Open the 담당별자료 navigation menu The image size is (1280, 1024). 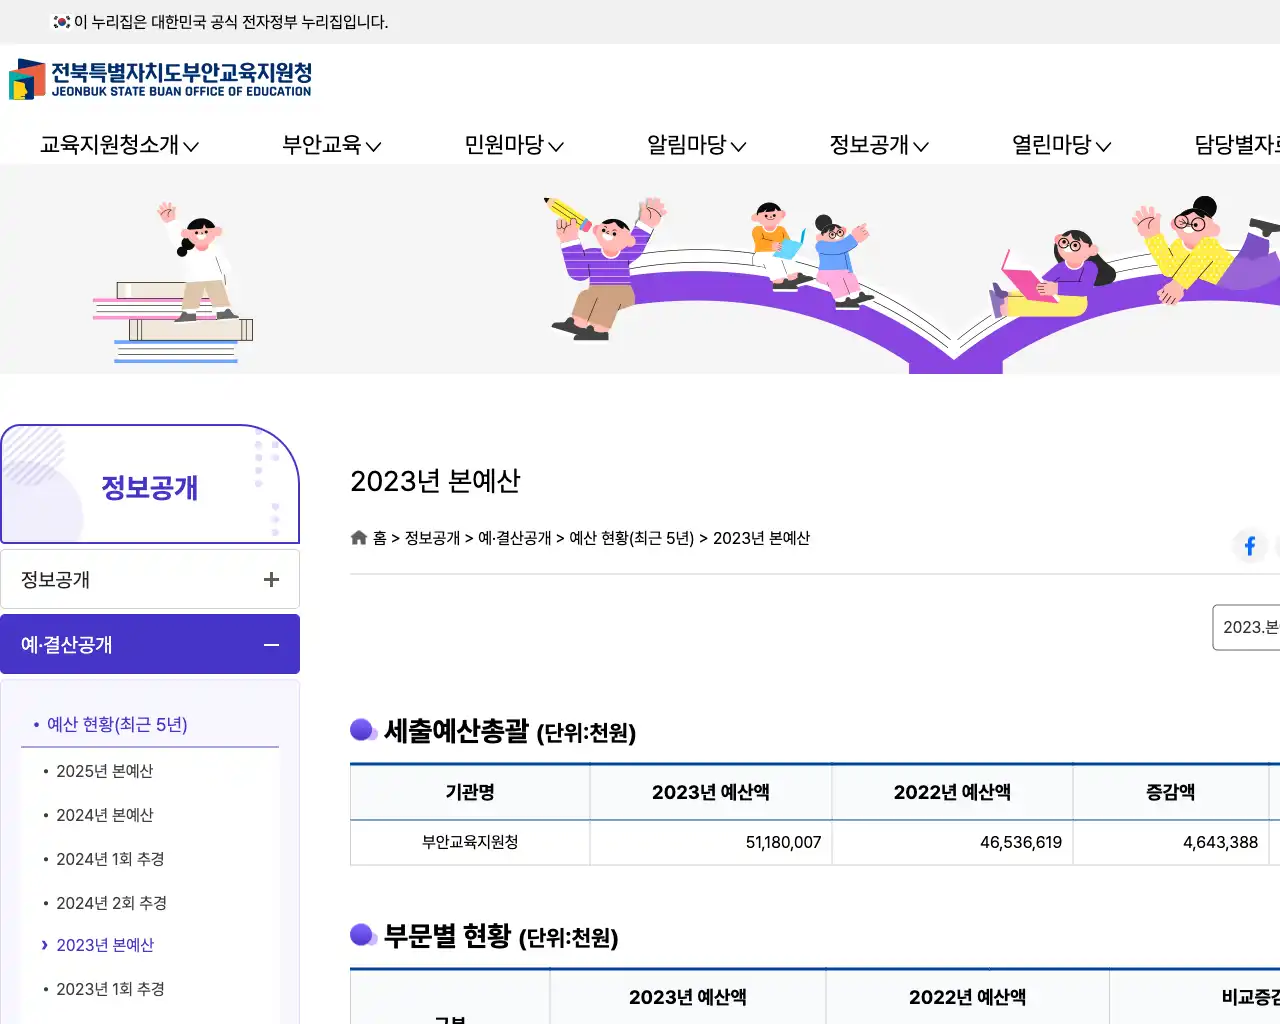[x=1237, y=145]
